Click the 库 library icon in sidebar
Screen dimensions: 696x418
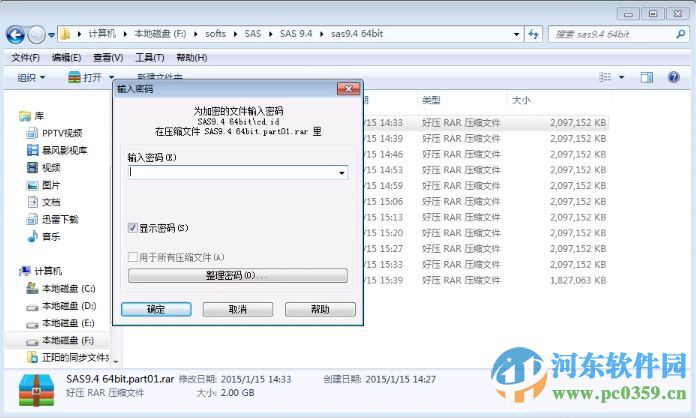click(25, 116)
